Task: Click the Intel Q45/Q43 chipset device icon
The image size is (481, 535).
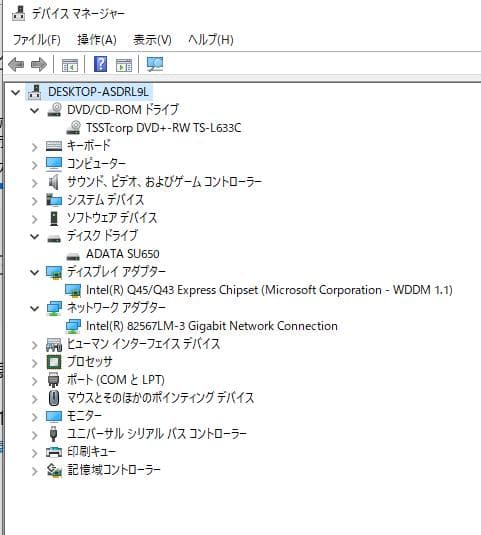Action: 73,290
